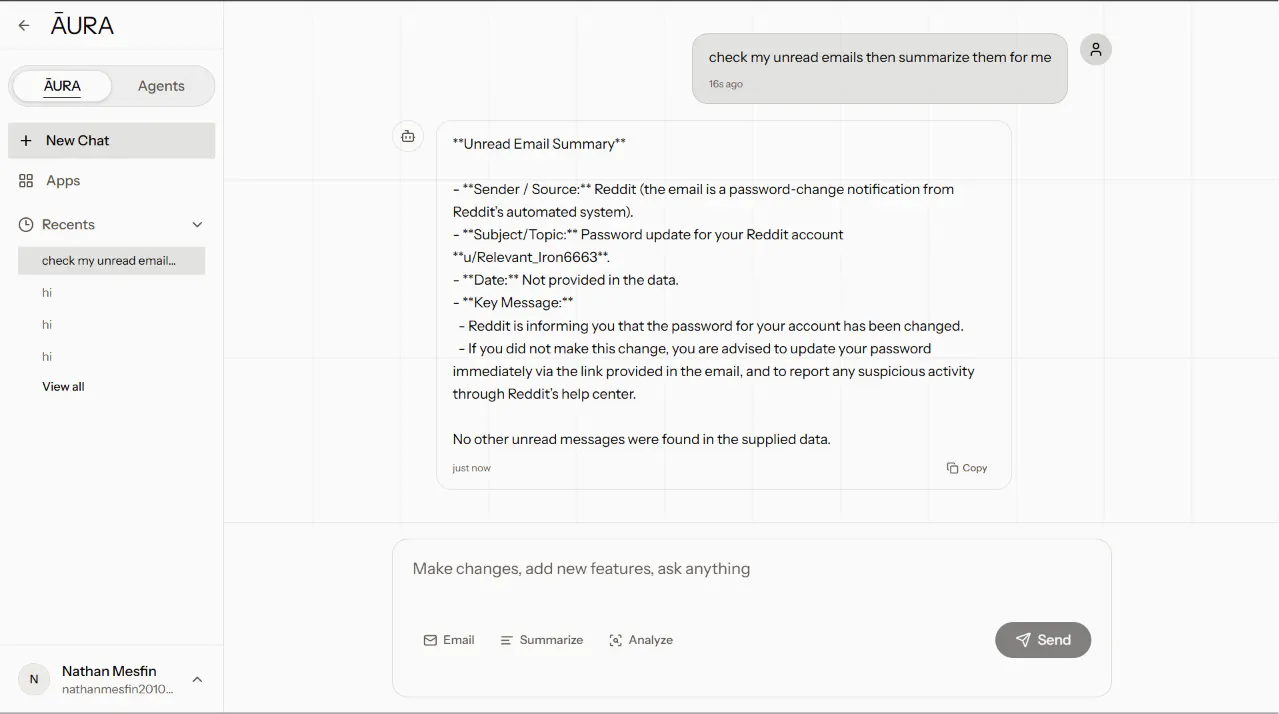Click the plus icon for New Chat
This screenshot has height=714, width=1279.
(26, 141)
